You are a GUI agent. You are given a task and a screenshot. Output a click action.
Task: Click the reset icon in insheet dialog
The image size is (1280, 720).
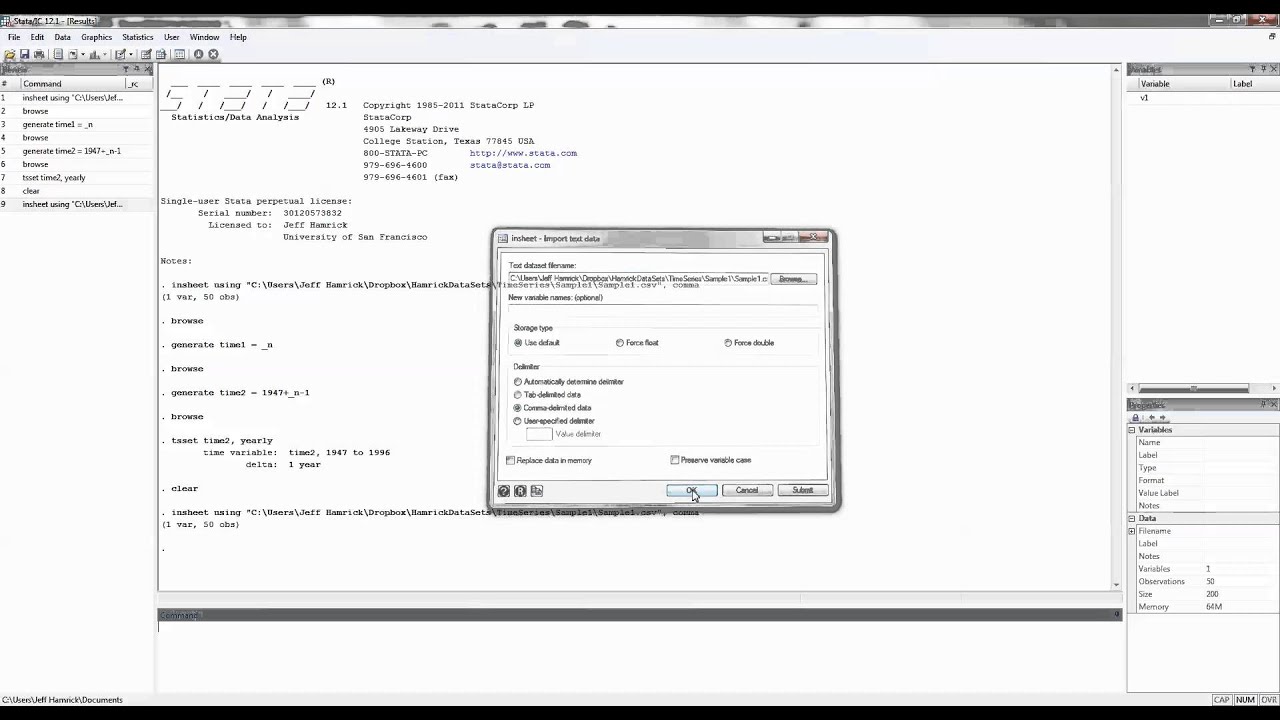[520, 491]
